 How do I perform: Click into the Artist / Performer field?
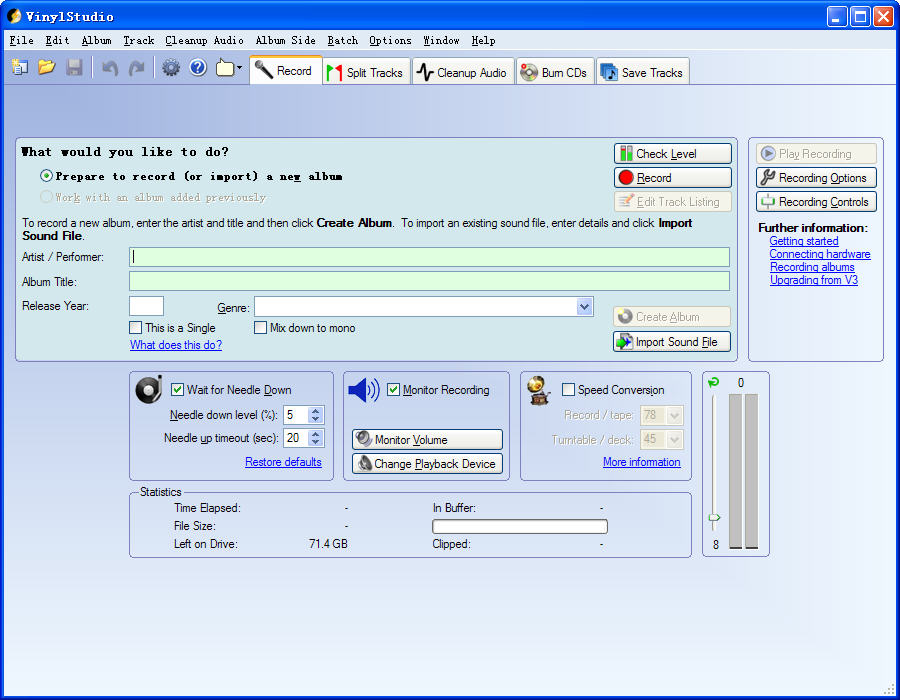(429, 257)
